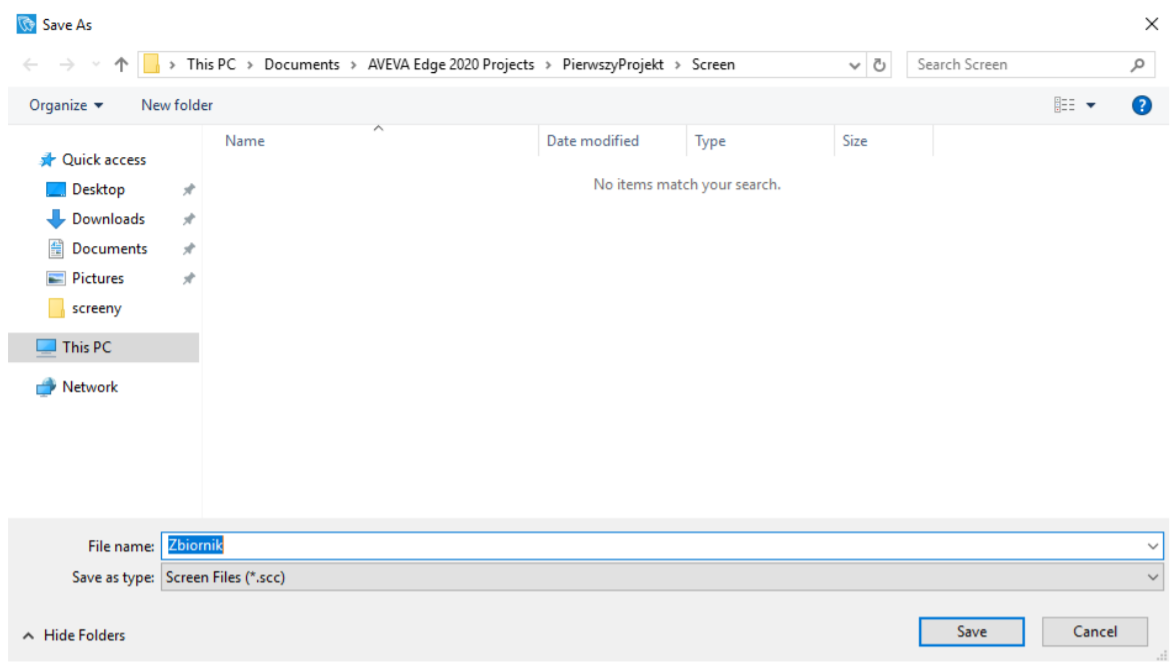This screenshot has height=664, width=1175.
Task: Open the Organize menu
Action: (66, 105)
